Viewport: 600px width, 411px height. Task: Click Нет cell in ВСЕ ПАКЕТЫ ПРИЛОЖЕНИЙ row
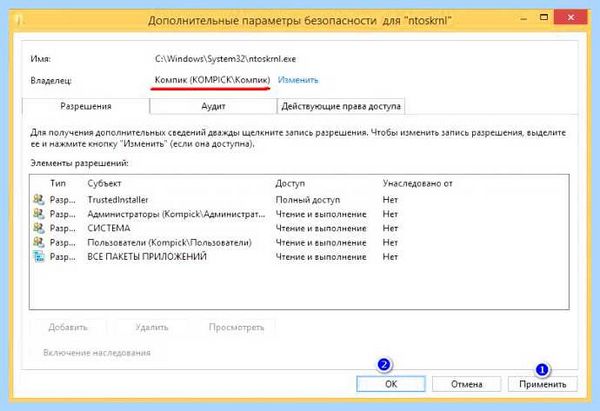click(x=390, y=256)
